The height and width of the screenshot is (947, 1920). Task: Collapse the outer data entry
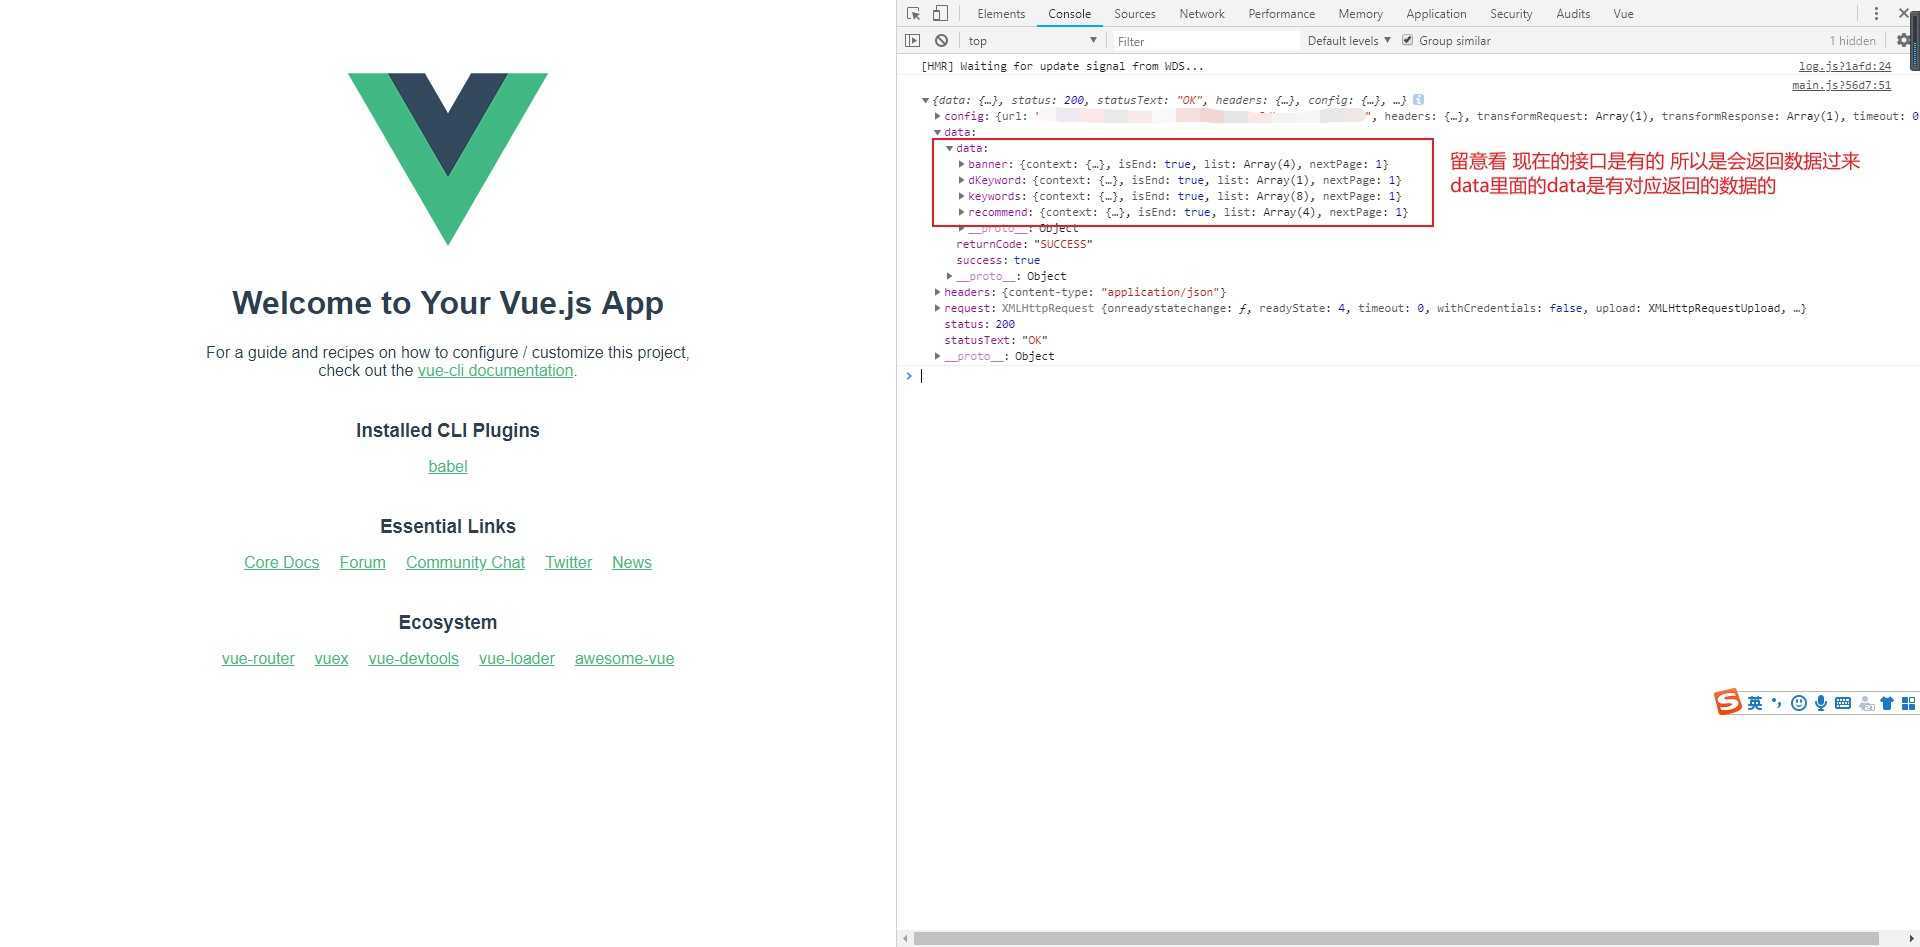(937, 132)
